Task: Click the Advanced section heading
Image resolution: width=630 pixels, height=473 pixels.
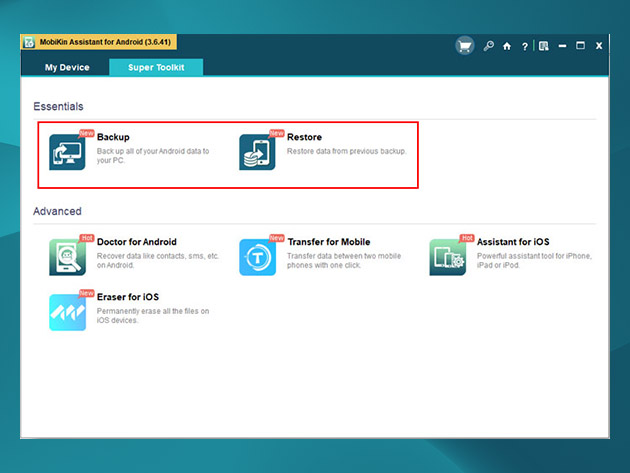Action: [x=57, y=211]
